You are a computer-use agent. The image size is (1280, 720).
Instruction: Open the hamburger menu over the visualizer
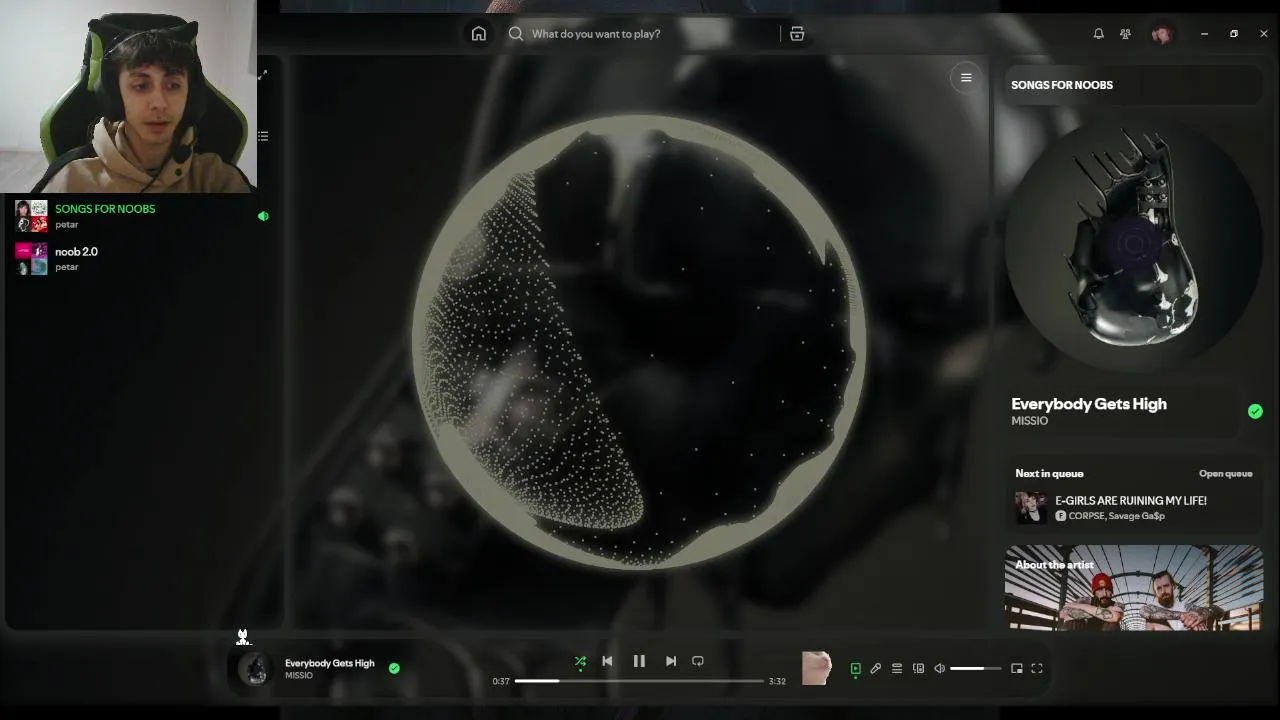pos(966,78)
